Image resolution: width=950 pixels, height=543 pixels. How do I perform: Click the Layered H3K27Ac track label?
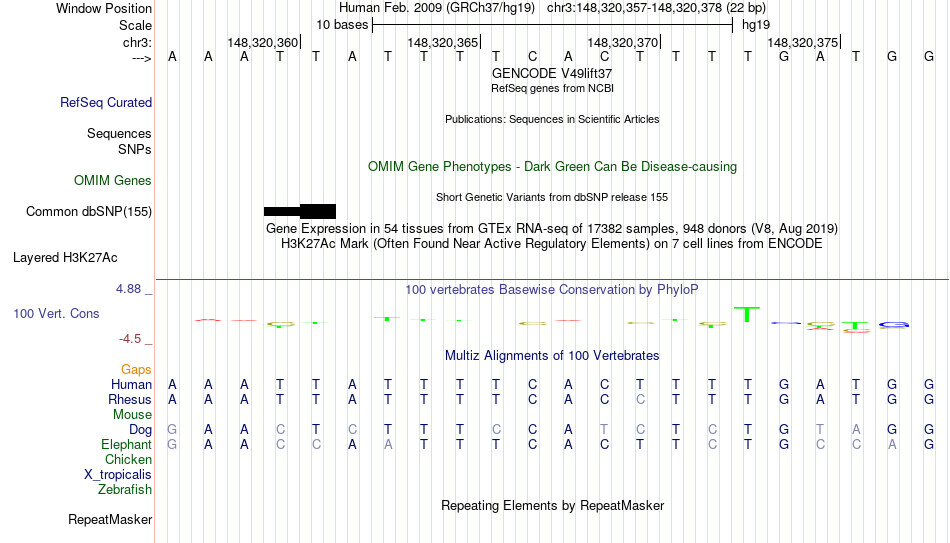point(65,258)
